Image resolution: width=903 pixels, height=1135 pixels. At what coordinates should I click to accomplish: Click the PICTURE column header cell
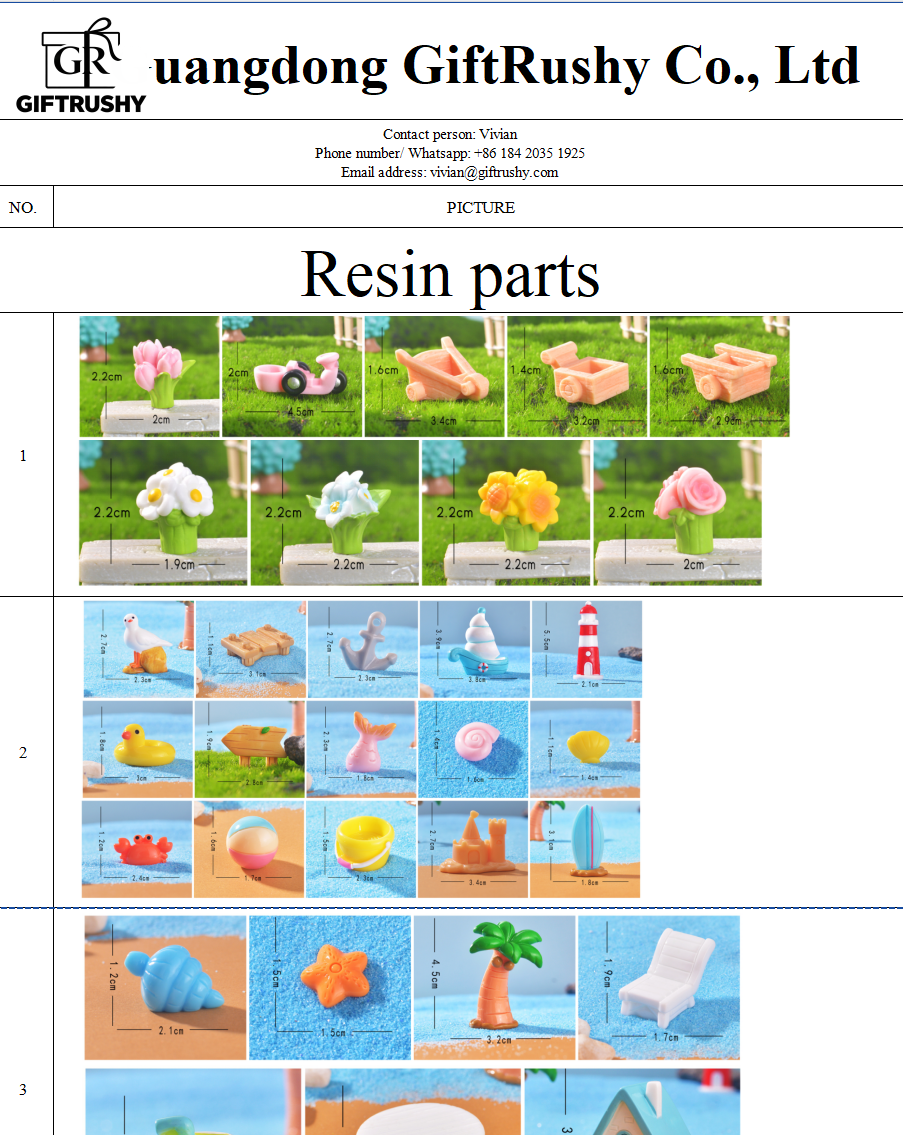[480, 208]
